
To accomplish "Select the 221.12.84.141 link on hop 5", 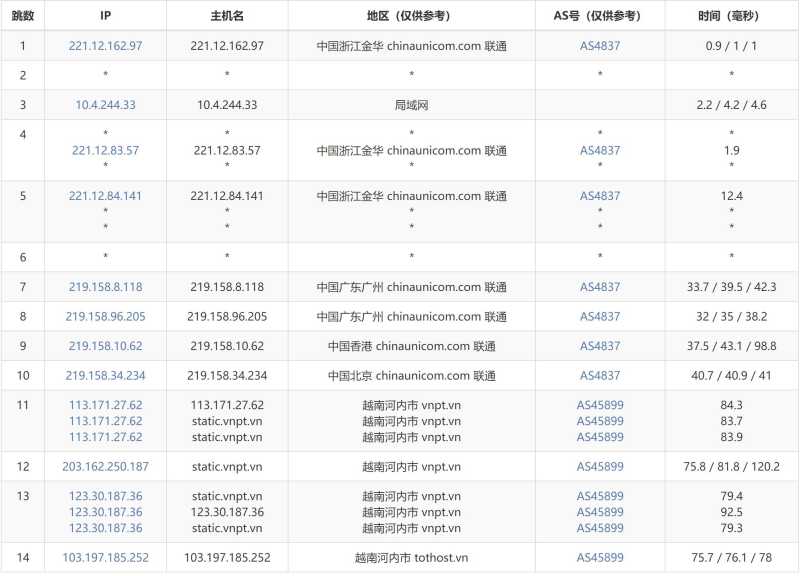I will 105,196.
